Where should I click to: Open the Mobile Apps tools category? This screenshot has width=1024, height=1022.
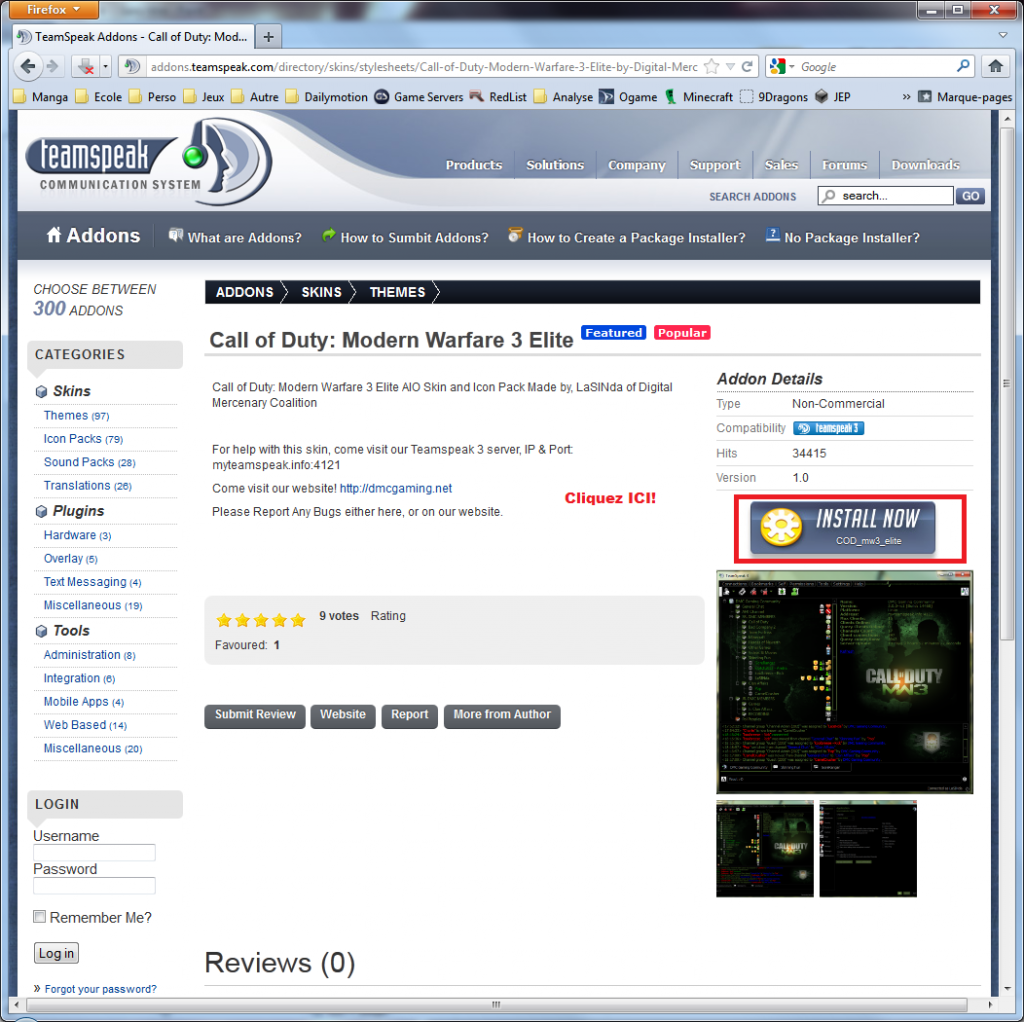(84, 702)
